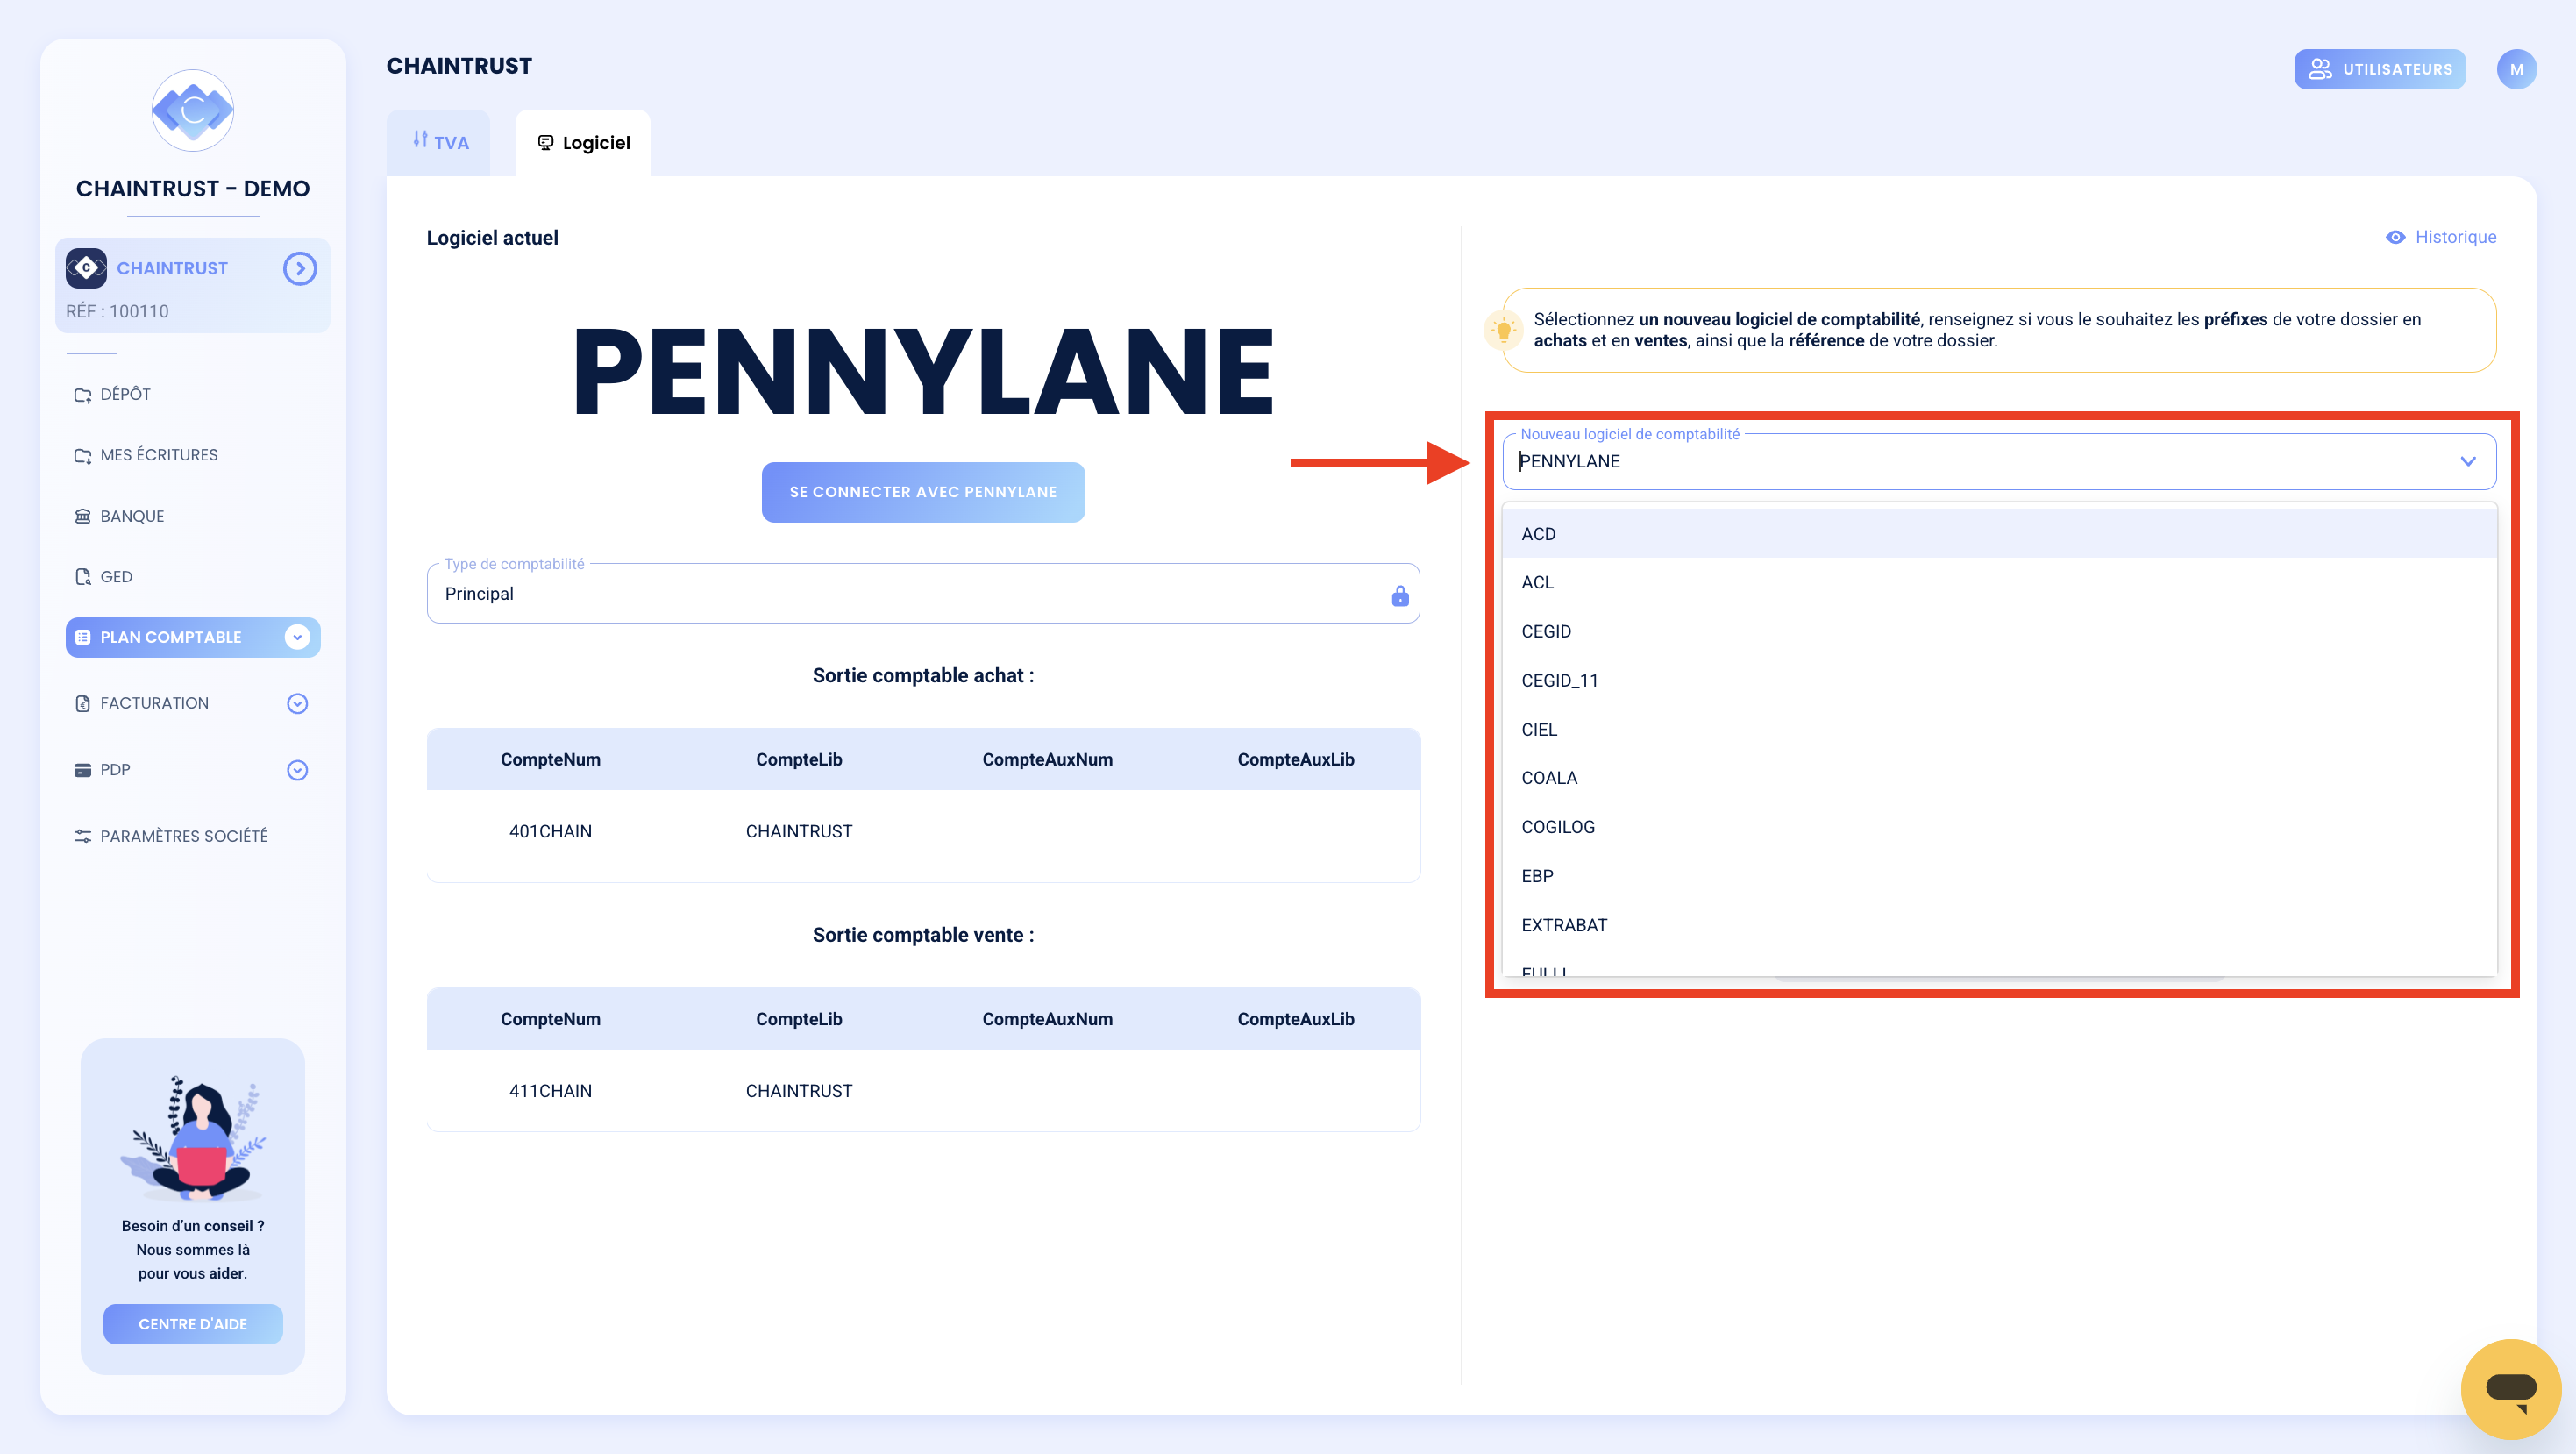Click the help illustration of woman with laptop
Image resolution: width=2576 pixels, height=1454 pixels.
coord(193,1137)
